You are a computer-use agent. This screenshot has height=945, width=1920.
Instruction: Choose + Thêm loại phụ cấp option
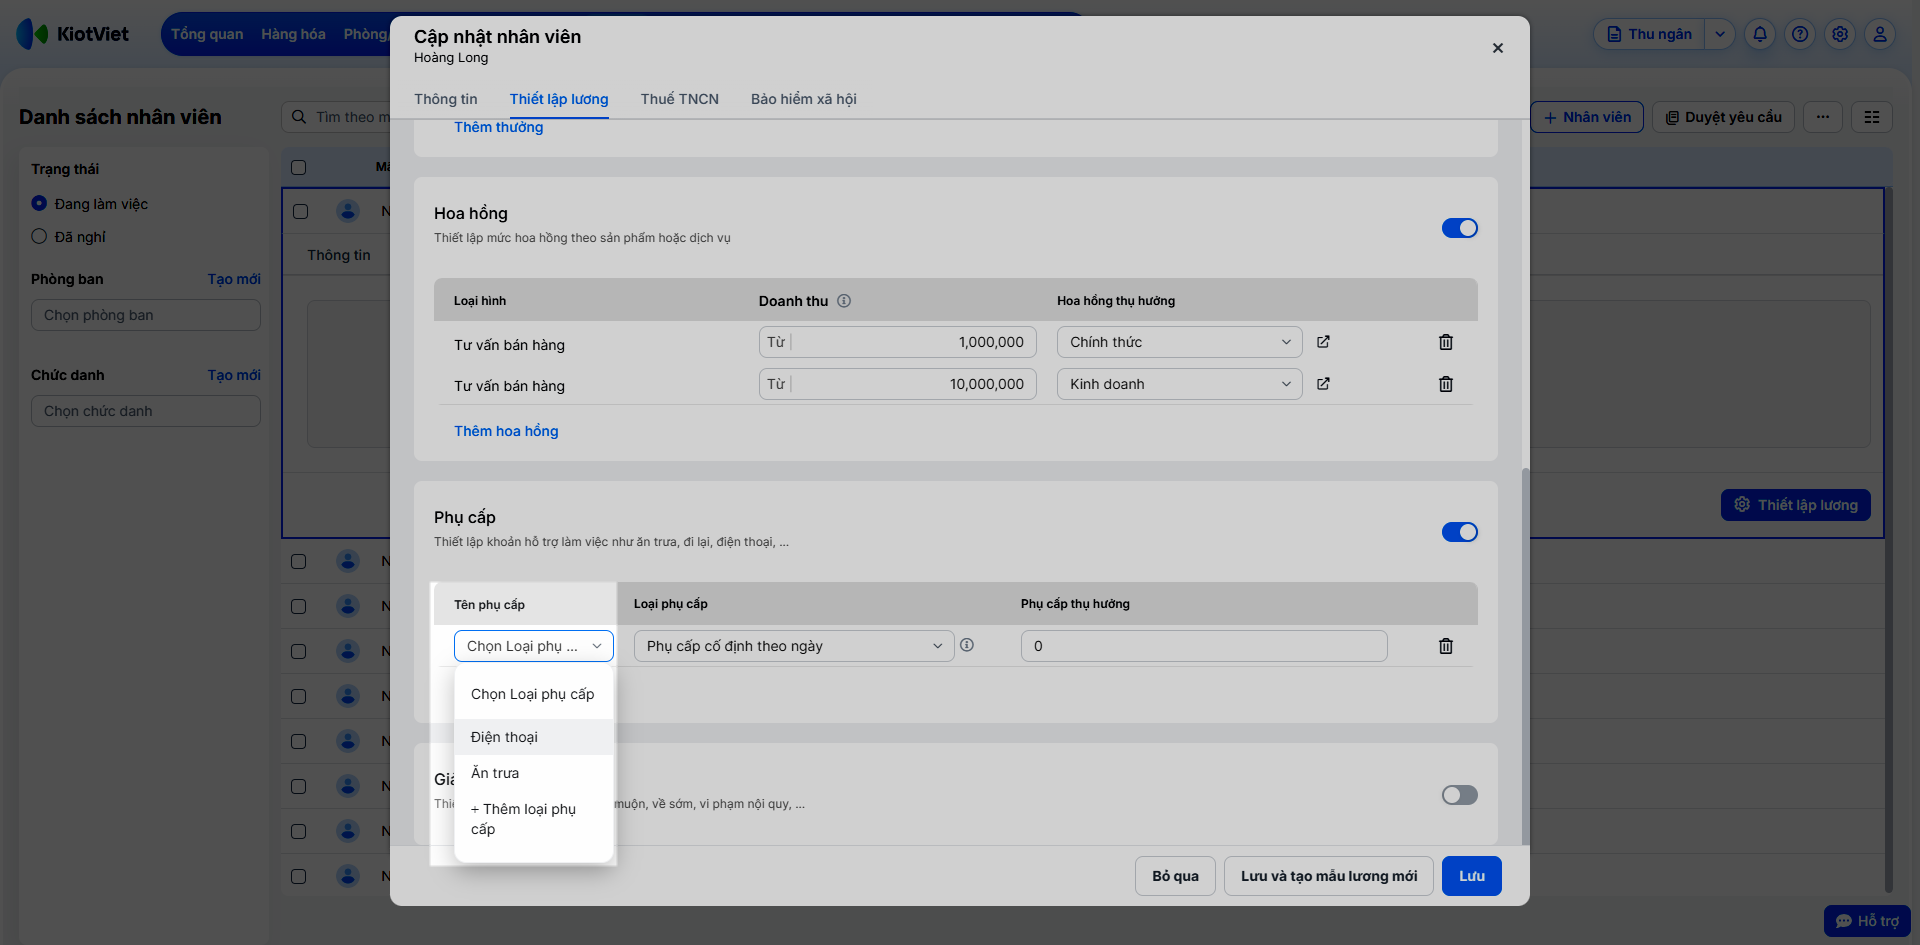(x=534, y=819)
